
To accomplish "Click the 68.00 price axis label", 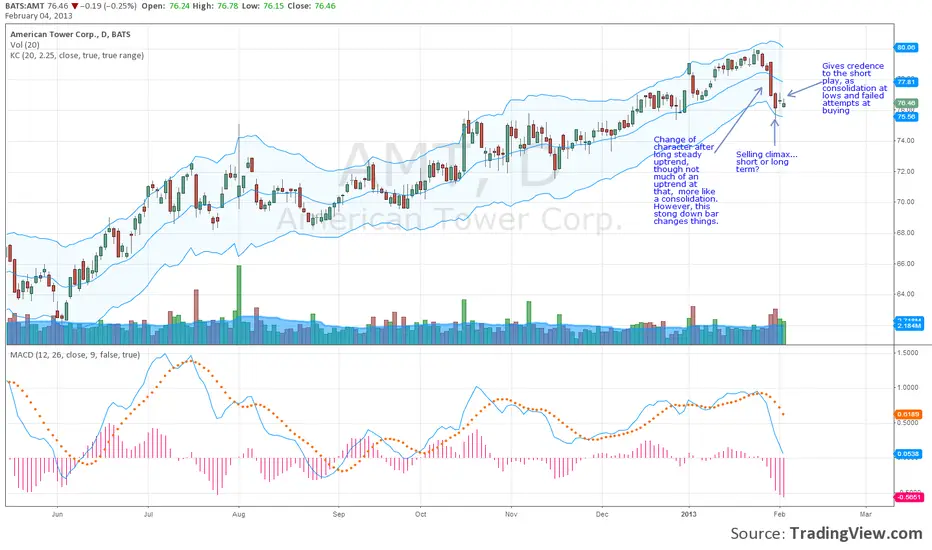I will point(905,233).
